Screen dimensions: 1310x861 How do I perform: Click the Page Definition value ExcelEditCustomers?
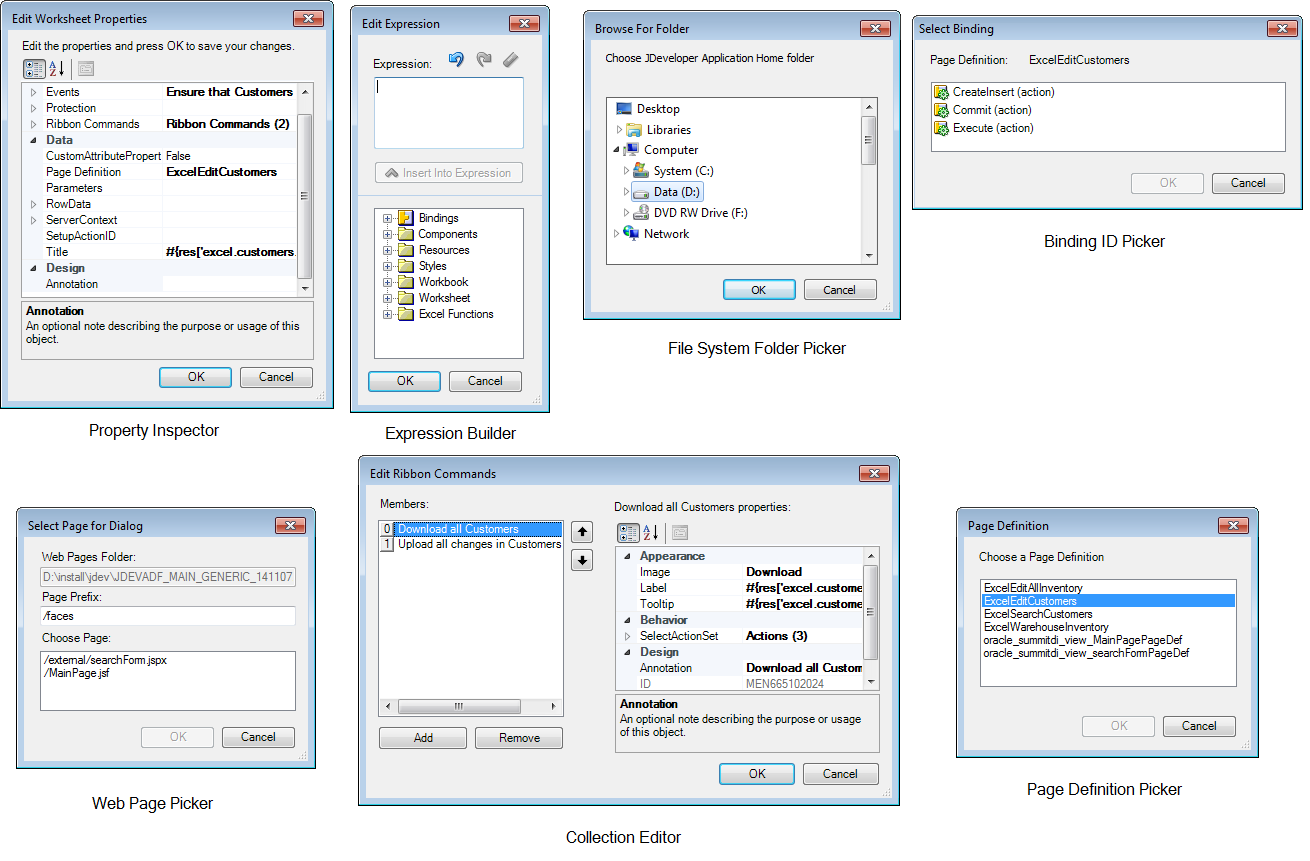(221, 172)
